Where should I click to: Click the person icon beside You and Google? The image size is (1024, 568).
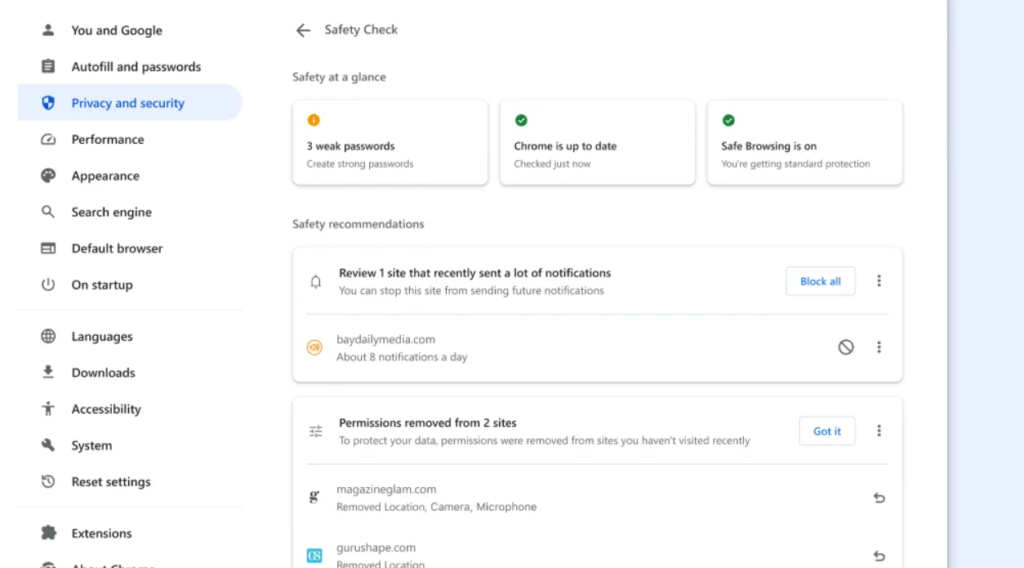point(48,30)
